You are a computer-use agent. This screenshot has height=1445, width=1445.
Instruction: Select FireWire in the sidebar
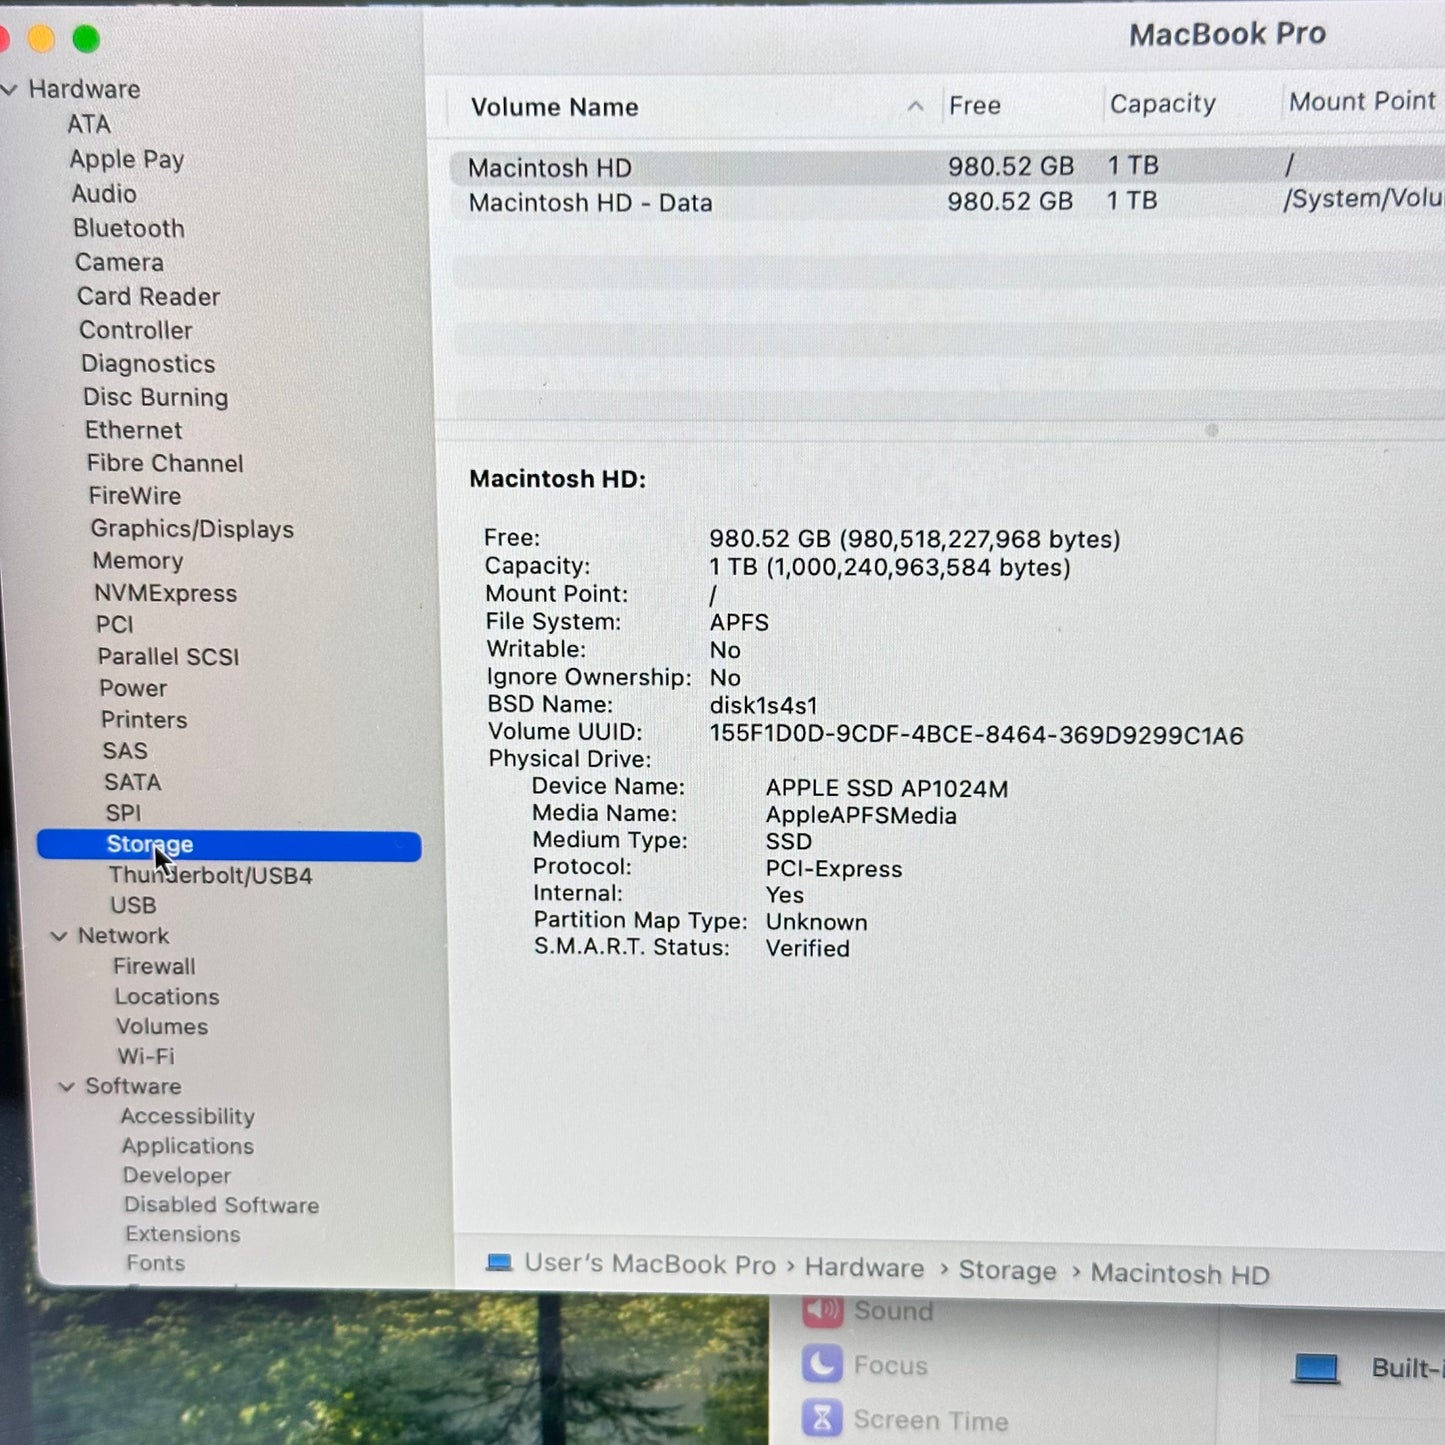(x=135, y=496)
